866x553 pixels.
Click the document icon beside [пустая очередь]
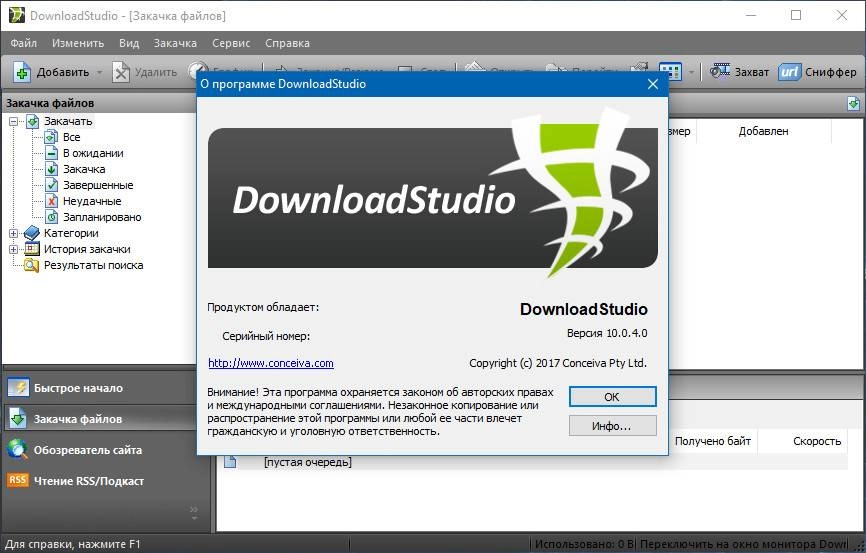230,462
